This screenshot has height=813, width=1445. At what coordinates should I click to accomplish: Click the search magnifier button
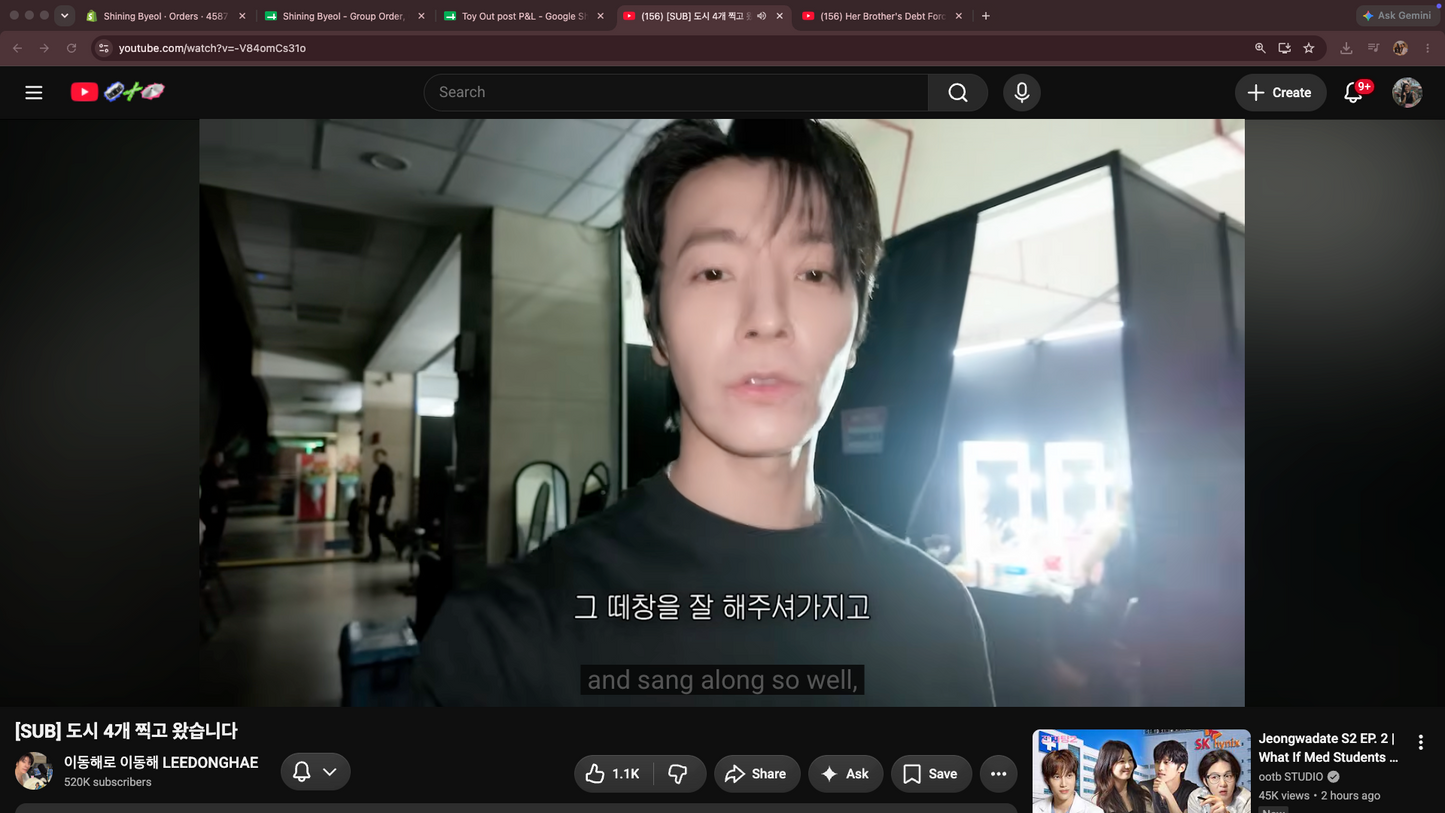point(958,92)
